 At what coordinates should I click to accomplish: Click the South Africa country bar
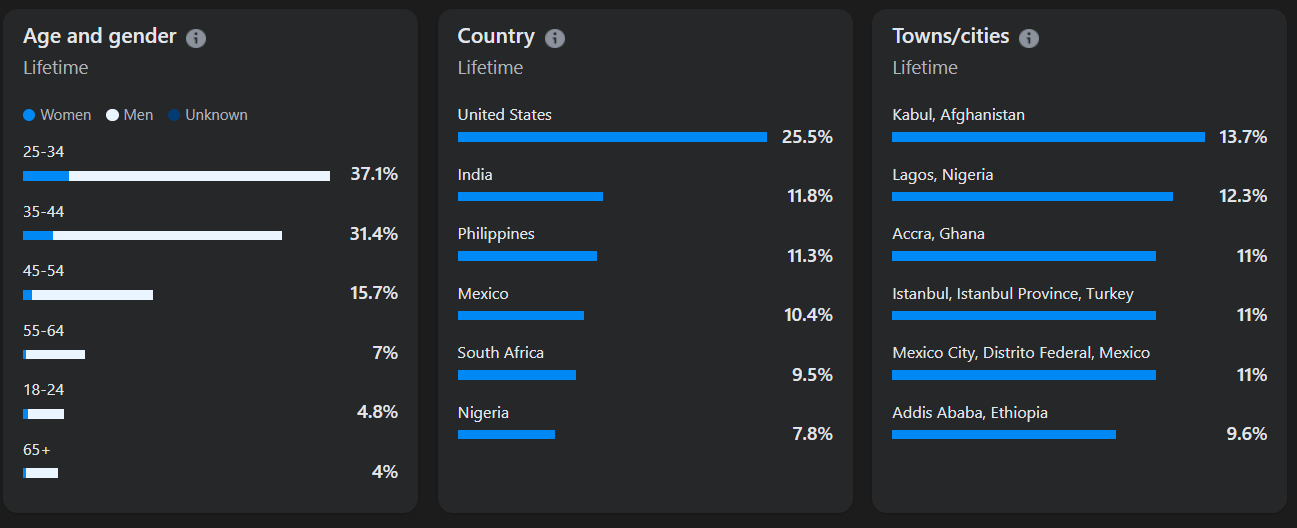click(x=517, y=375)
